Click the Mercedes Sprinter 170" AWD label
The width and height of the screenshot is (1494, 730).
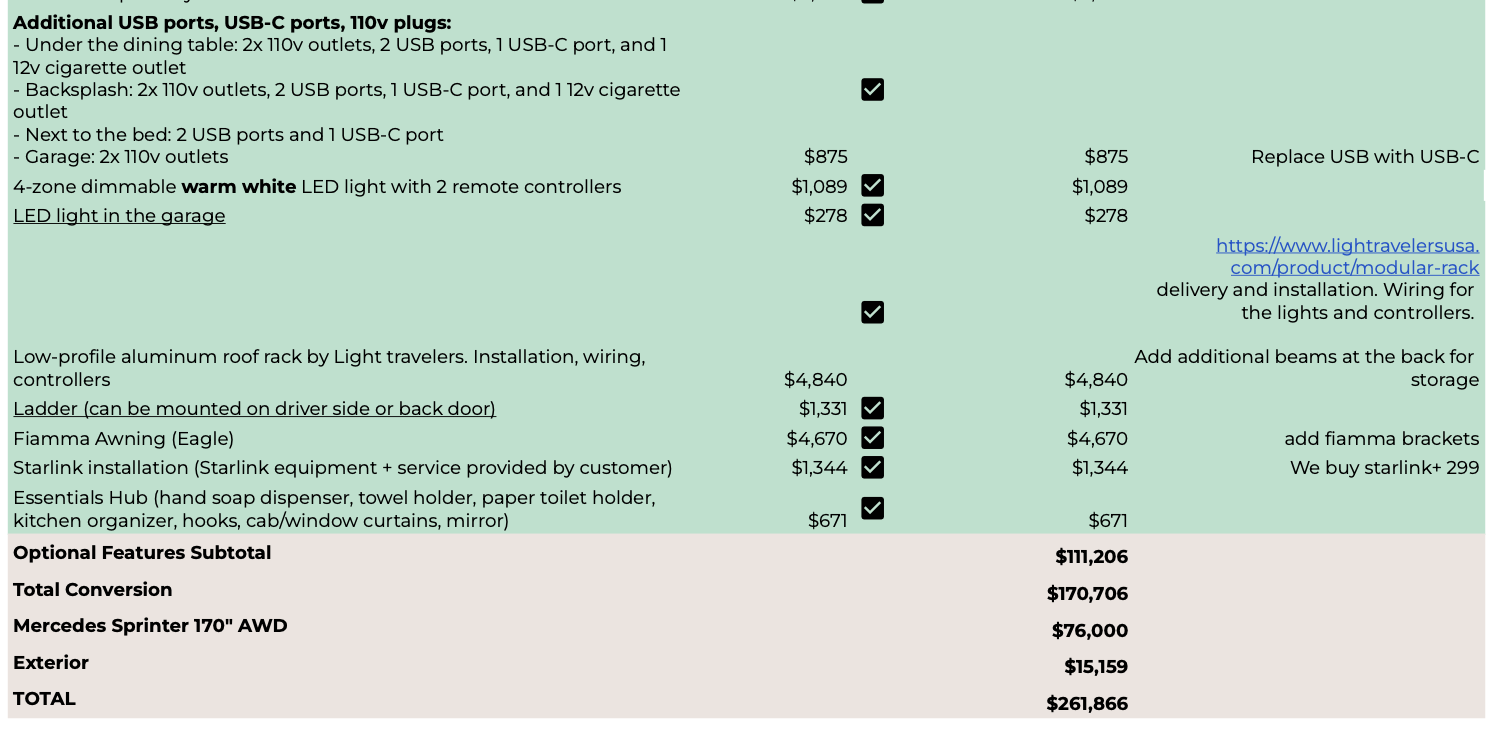[150, 626]
